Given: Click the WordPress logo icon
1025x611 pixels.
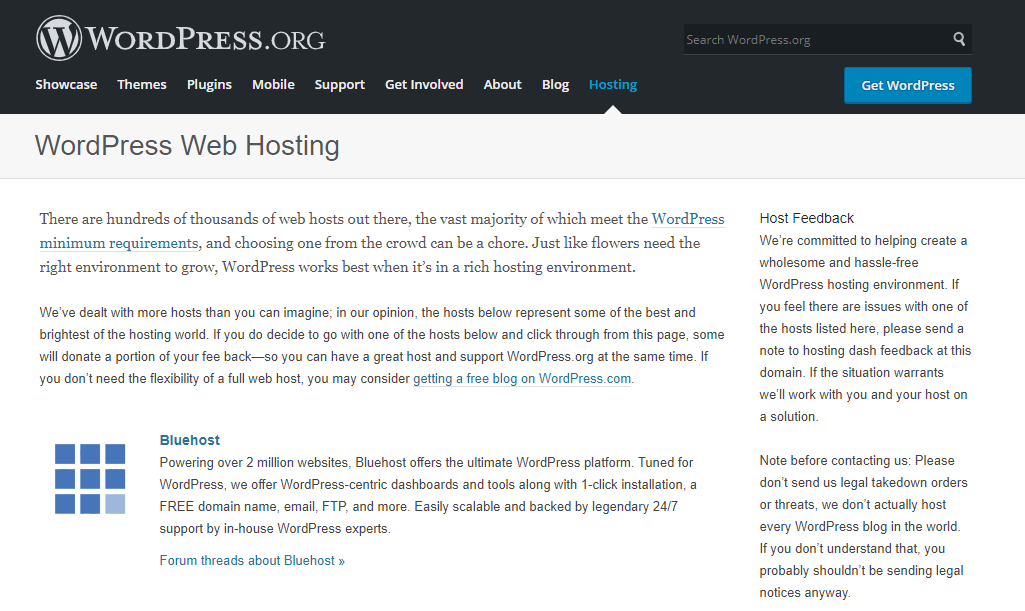Looking at the screenshot, I should click(59, 37).
